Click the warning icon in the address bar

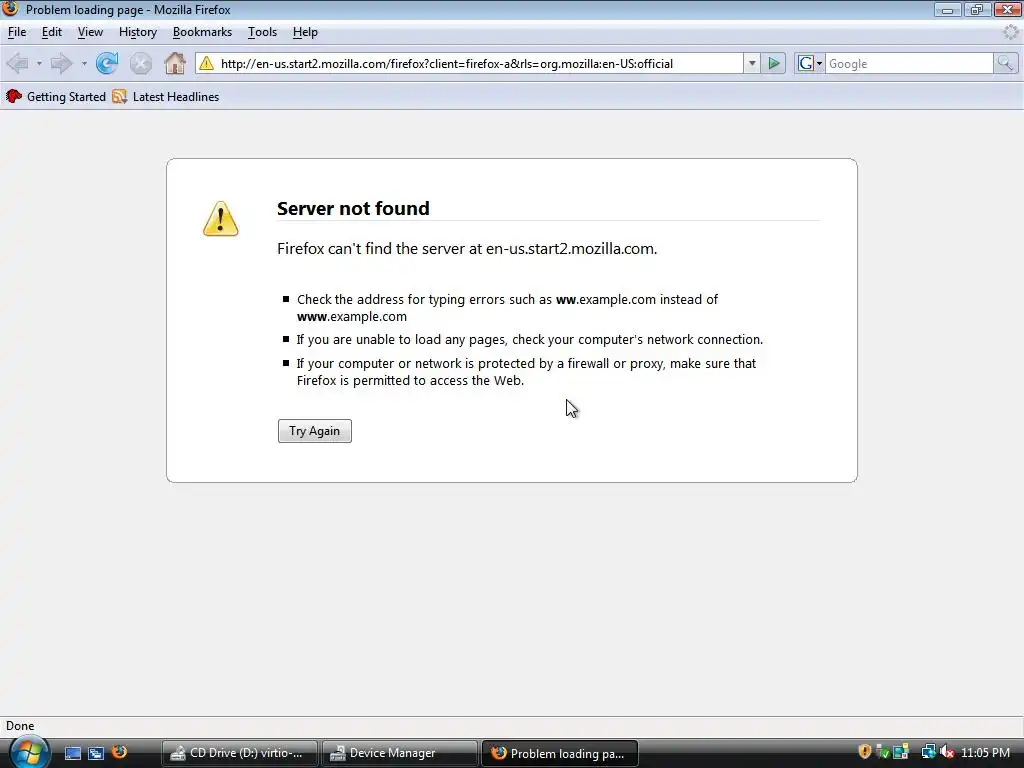click(x=206, y=63)
